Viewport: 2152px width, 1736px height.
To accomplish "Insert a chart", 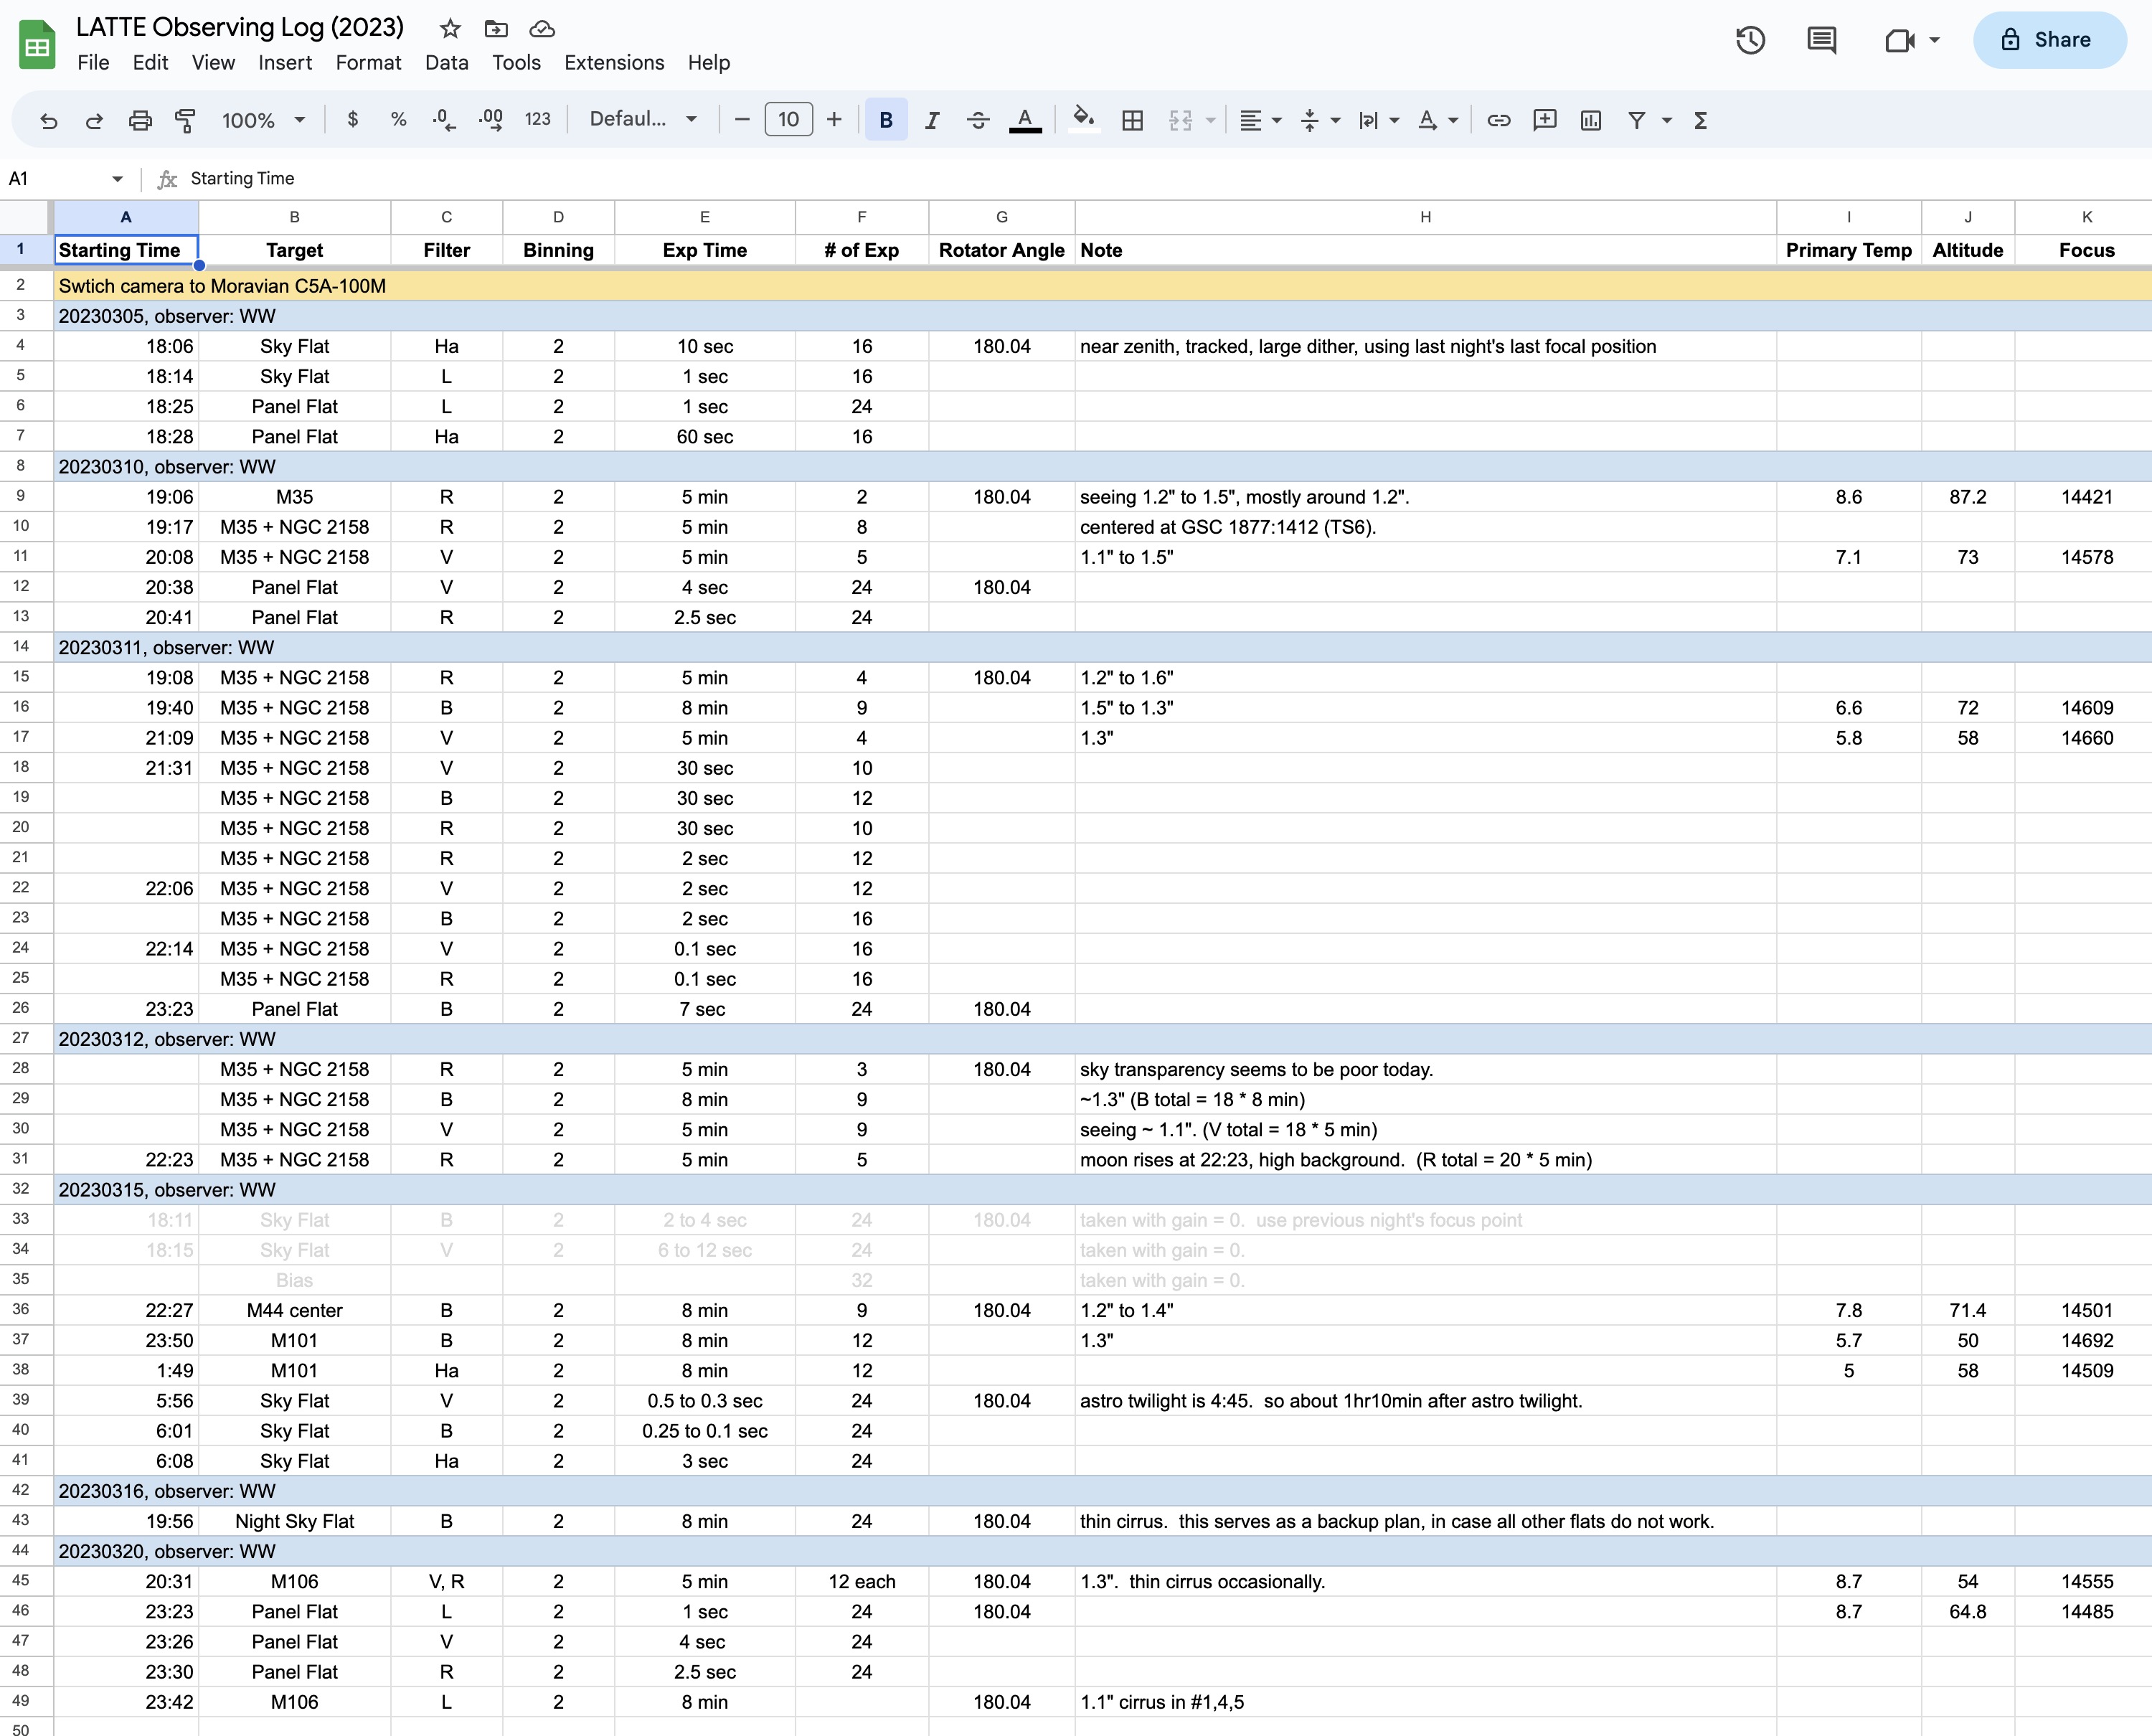I will coord(1591,120).
